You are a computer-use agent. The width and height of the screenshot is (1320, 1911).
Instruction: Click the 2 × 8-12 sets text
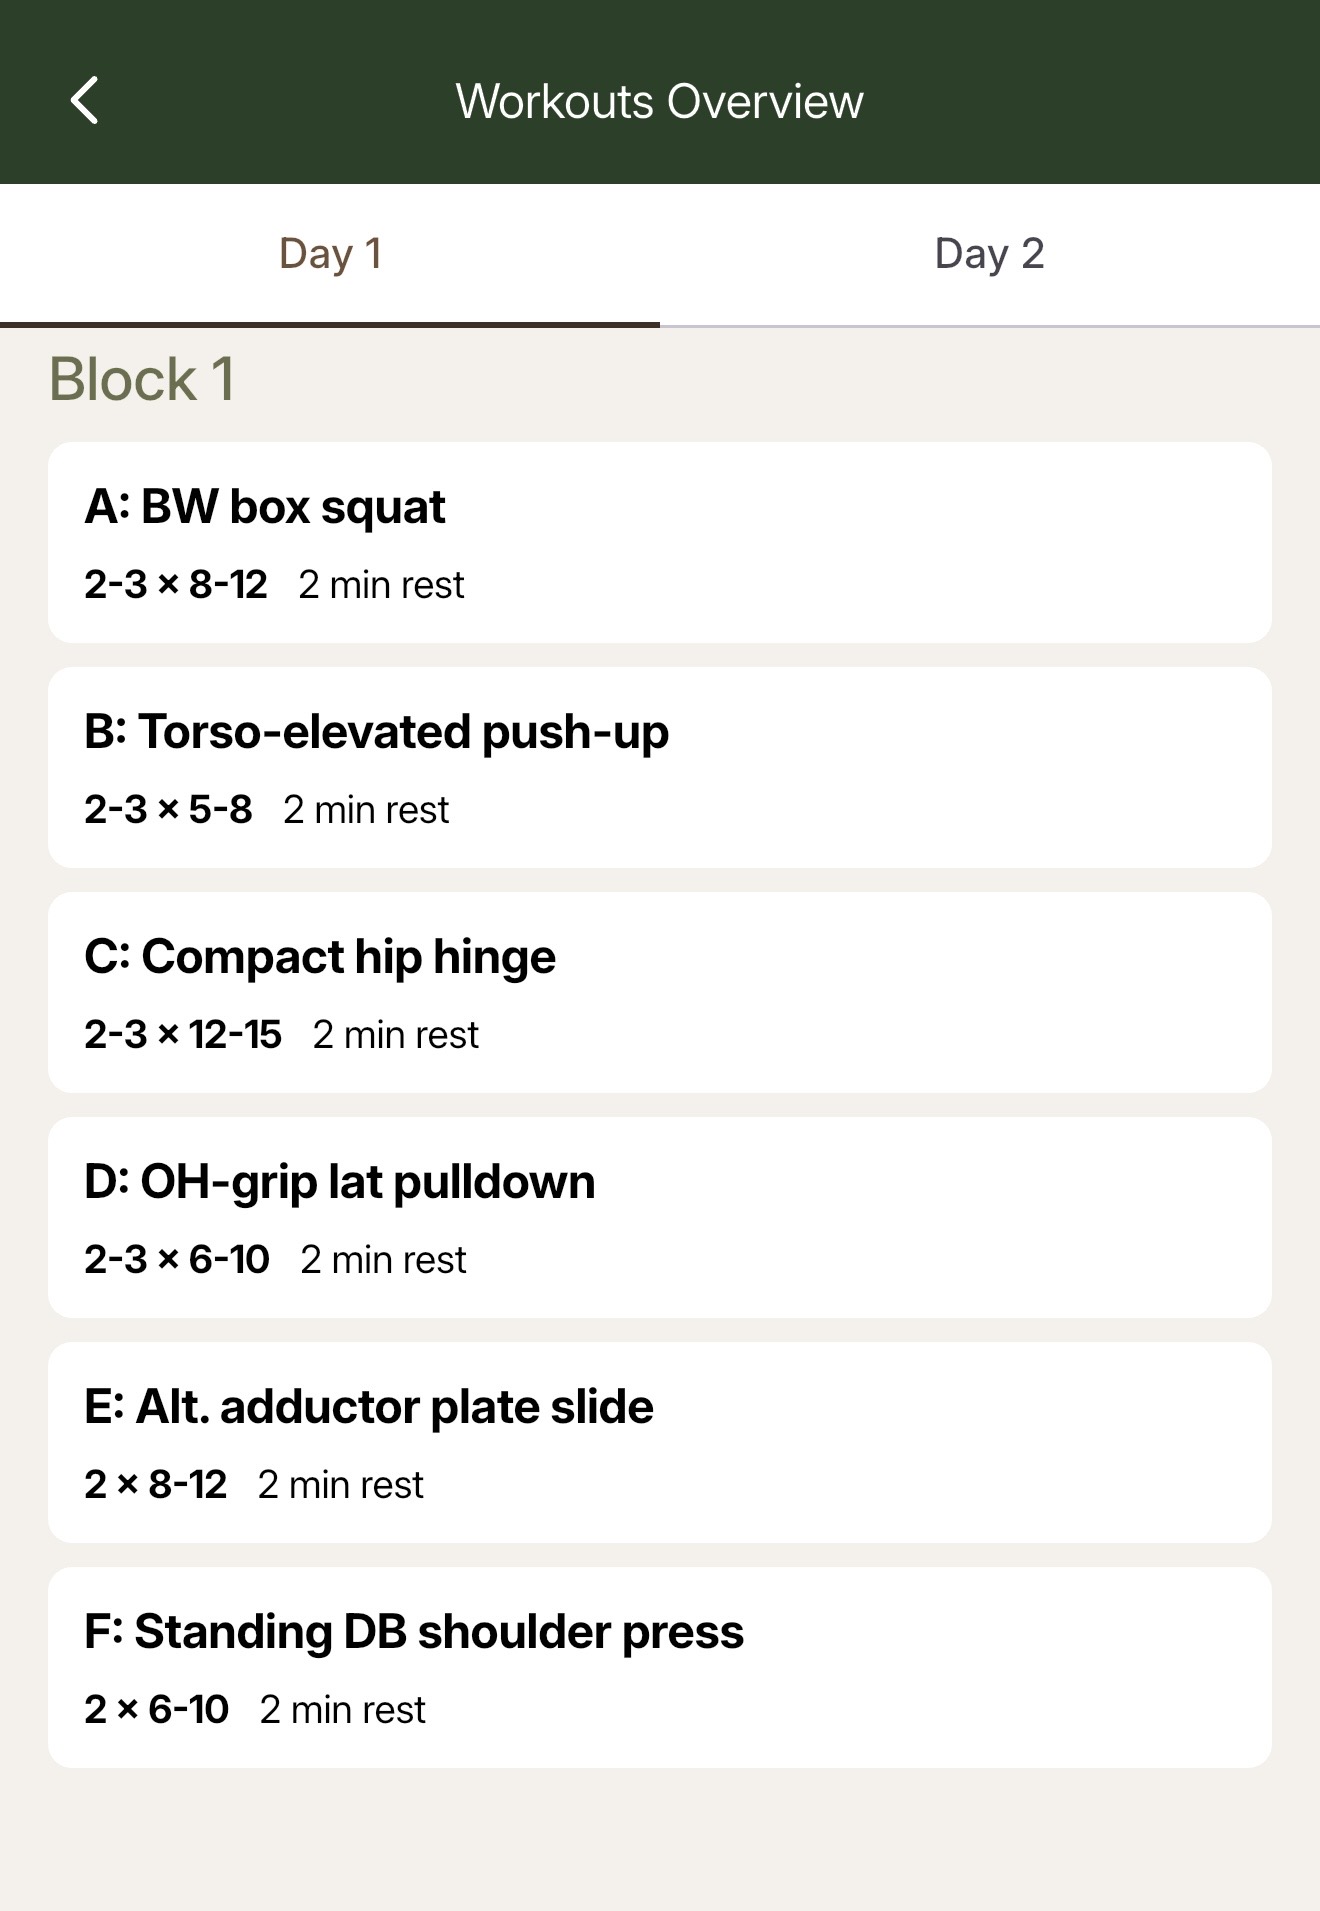coord(156,1484)
